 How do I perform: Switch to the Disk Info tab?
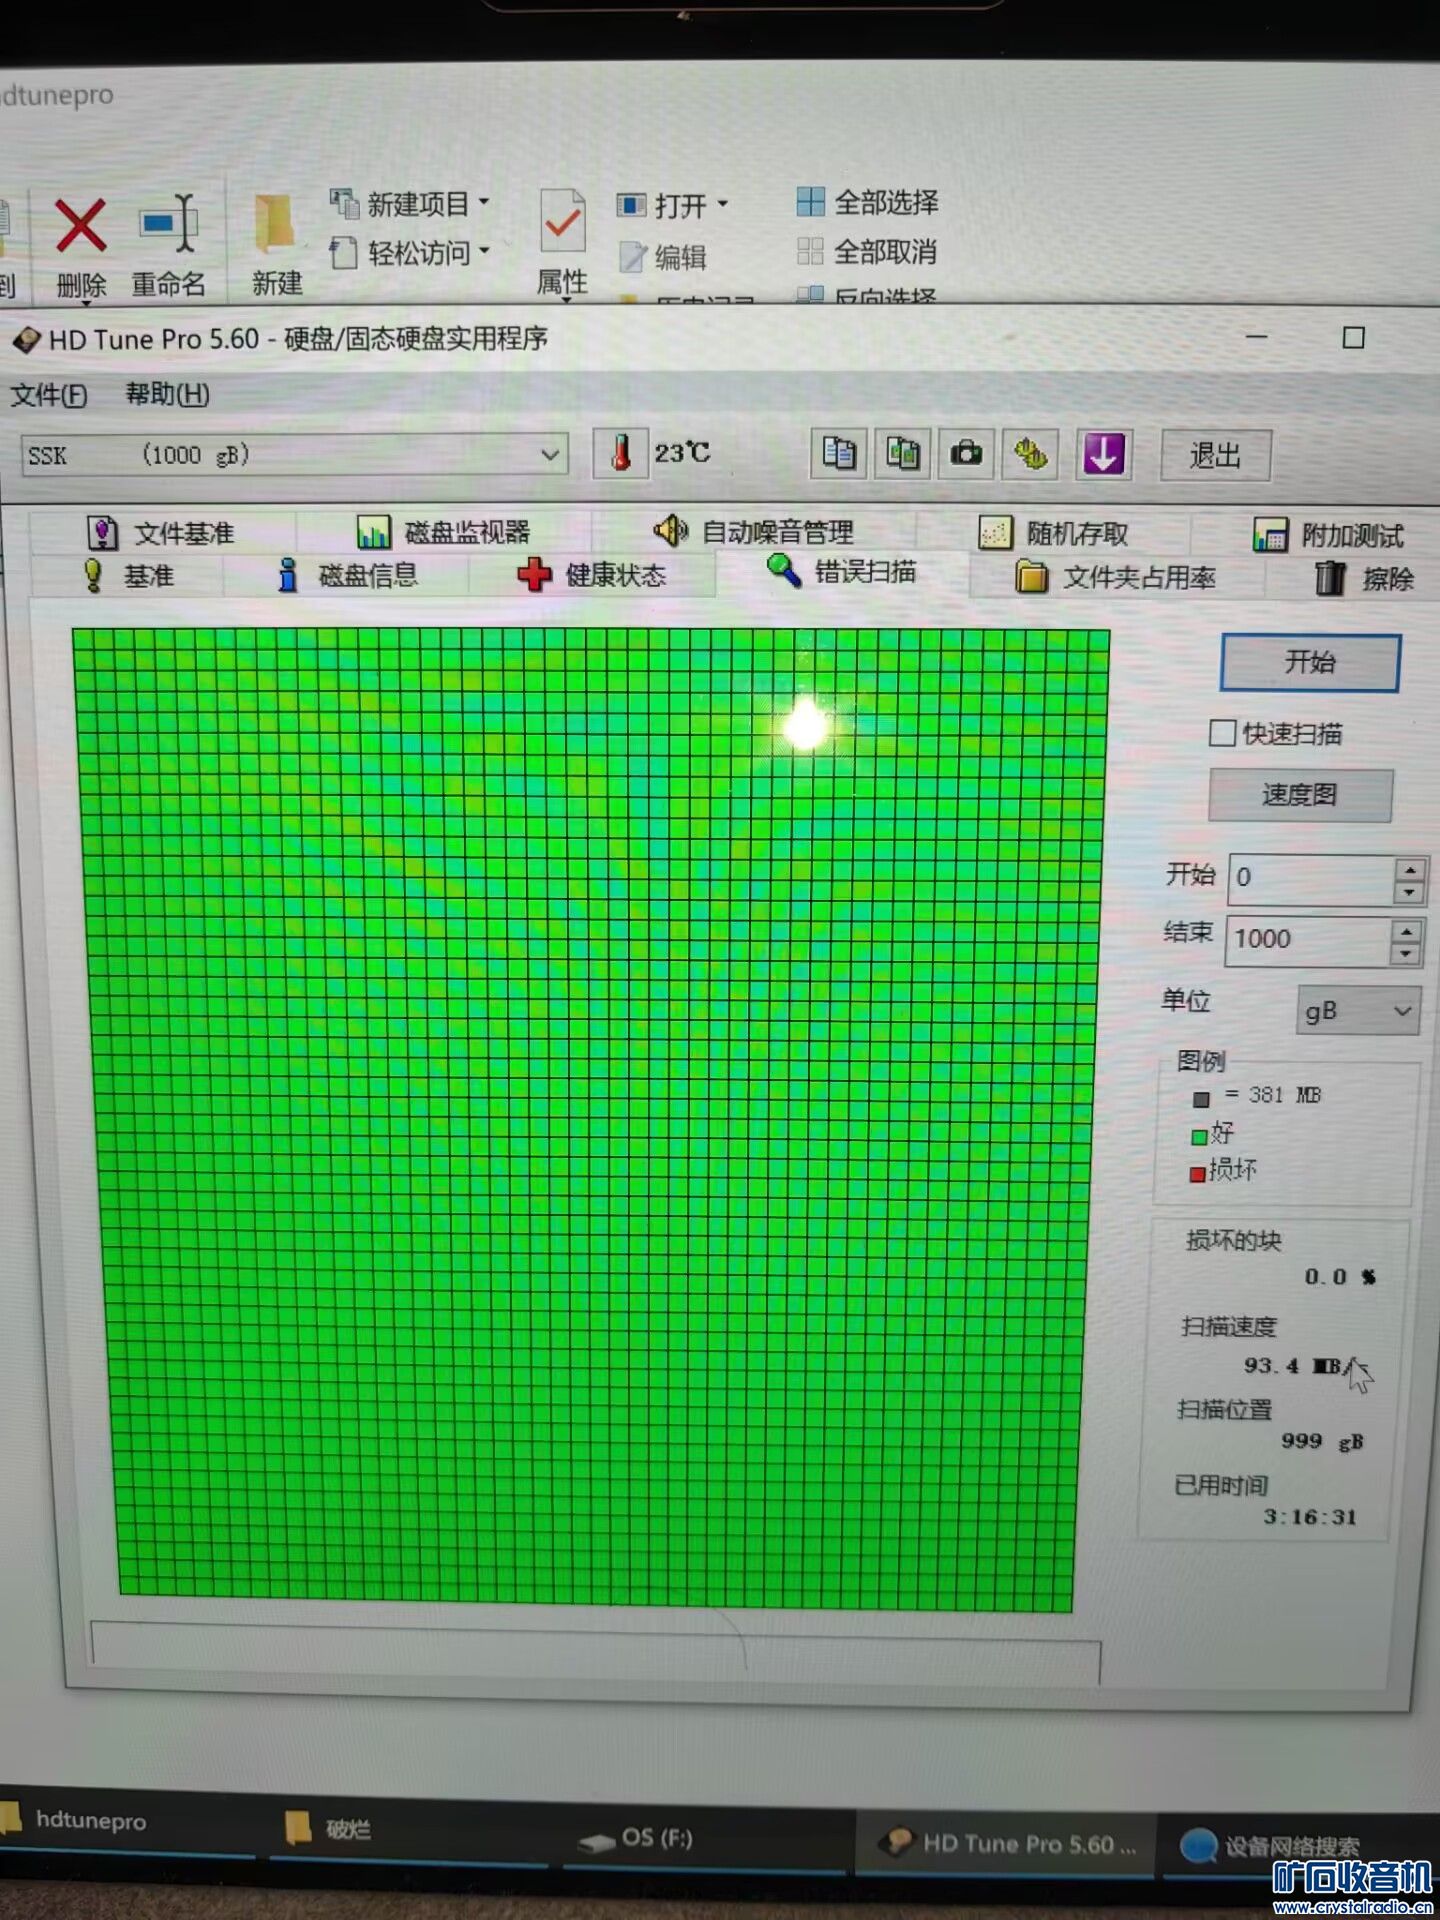(347, 575)
